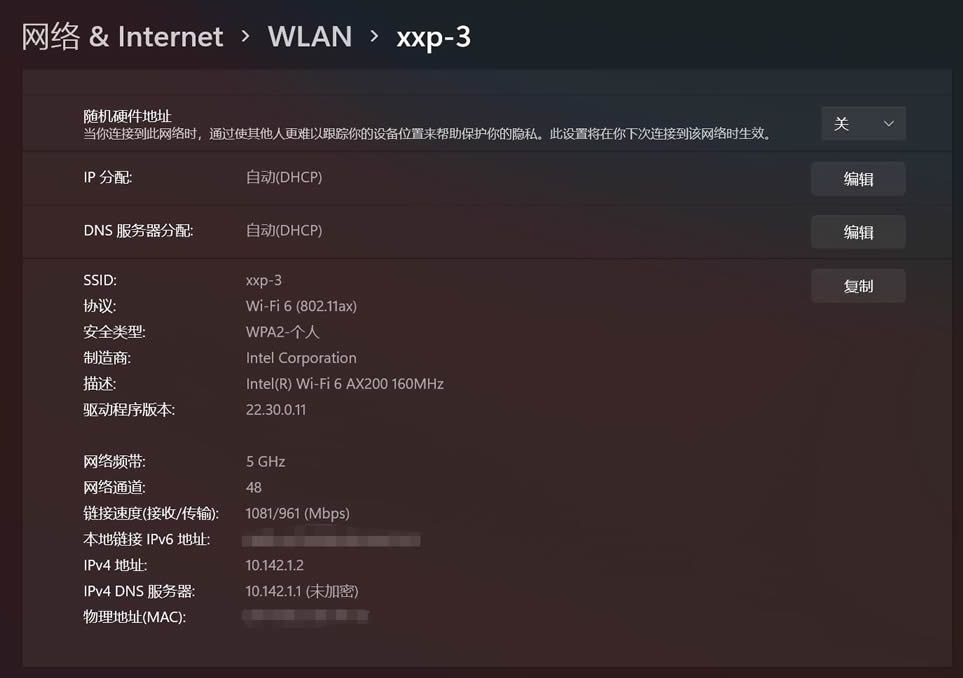
Task: Click the IPv4 address 10.142.1.2
Action: pos(275,565)
